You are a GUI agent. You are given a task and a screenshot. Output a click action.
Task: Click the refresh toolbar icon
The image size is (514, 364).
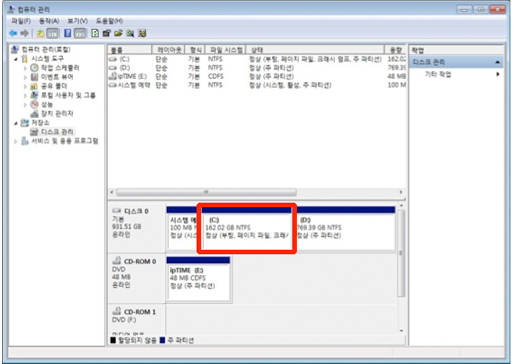[95, 33]
